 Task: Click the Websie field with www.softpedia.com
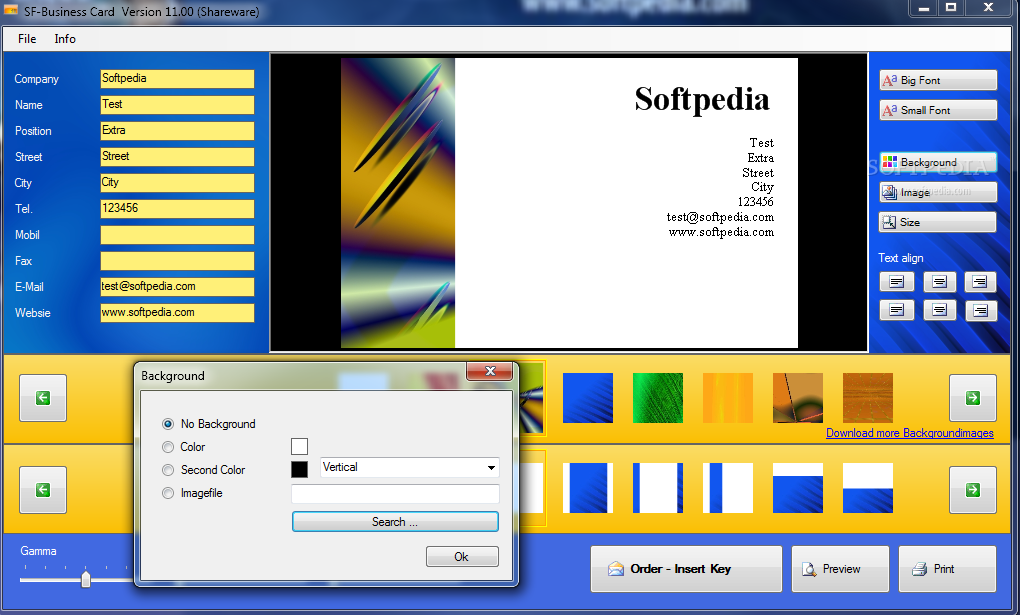click(x=177, y=313)
